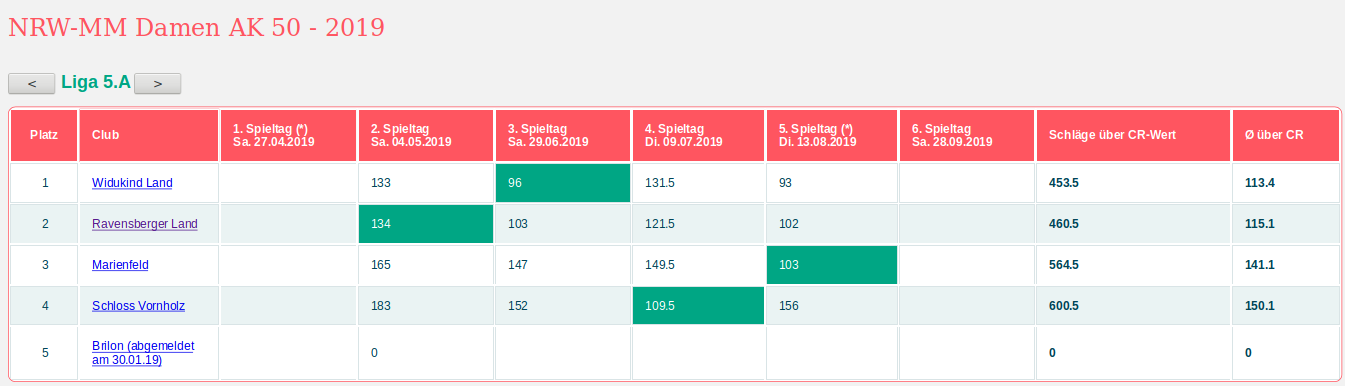
Task: Click the Platz column header
Action: pyautogui.click(x=44, y=135)
